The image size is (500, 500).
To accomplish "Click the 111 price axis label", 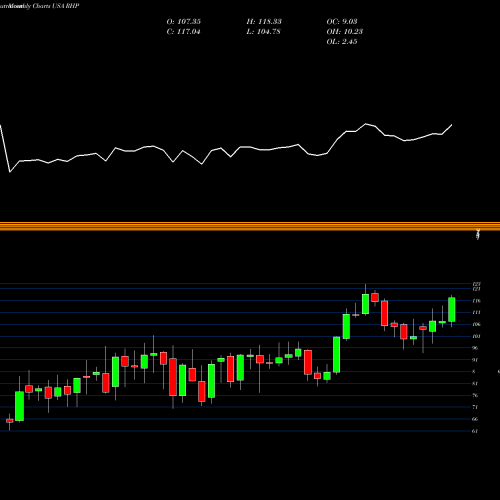I will coord(477,313).
